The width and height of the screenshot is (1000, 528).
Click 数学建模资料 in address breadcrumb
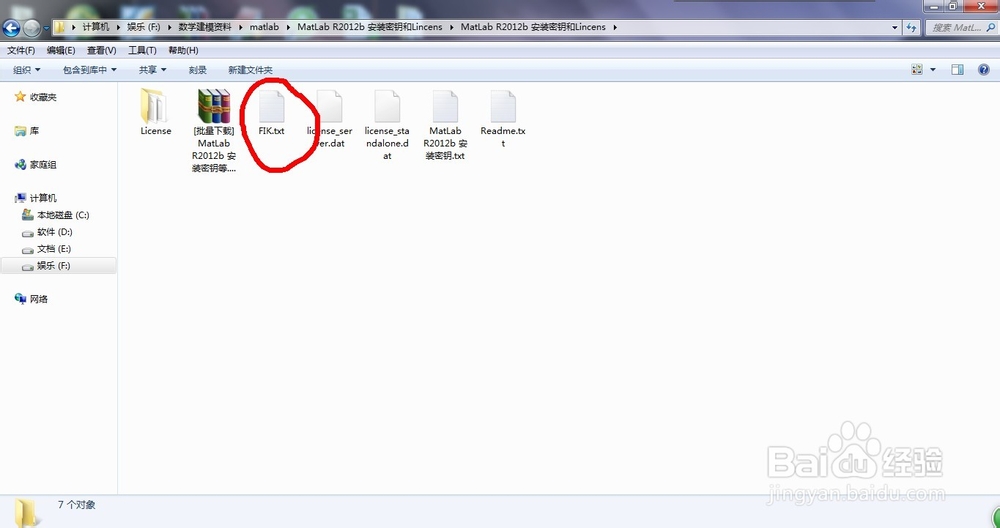205,27
